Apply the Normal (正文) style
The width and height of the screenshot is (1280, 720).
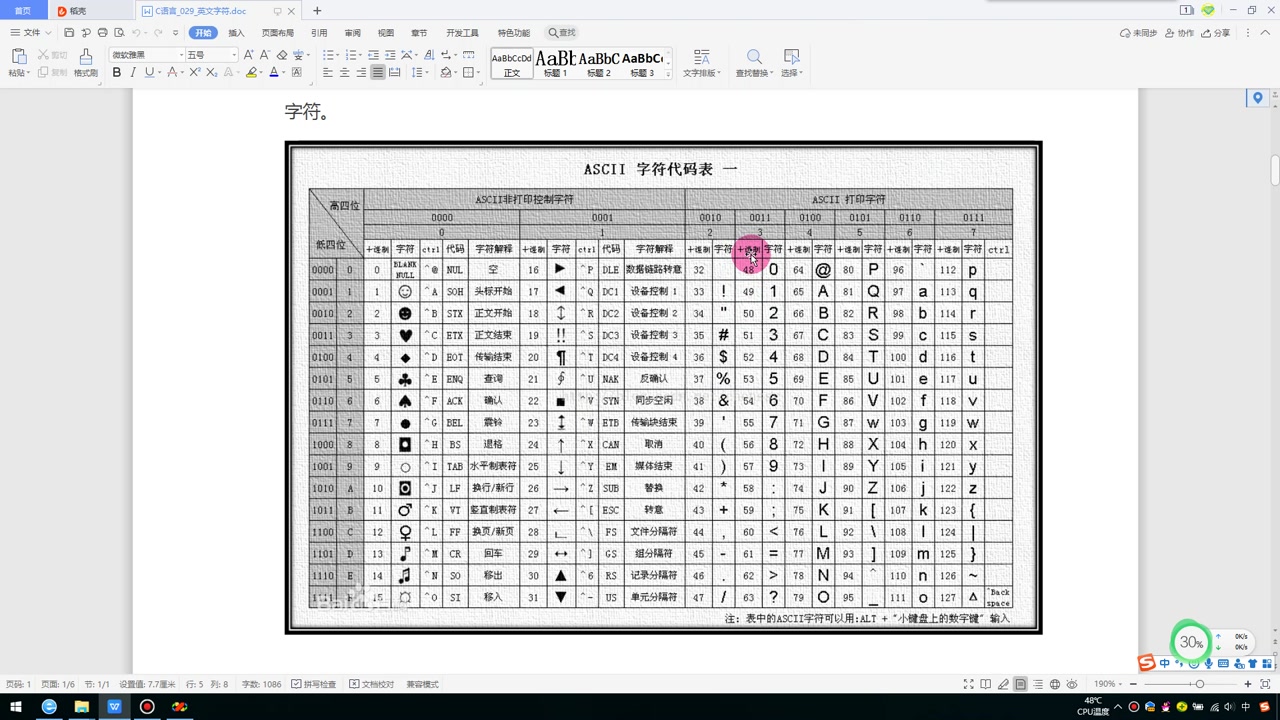pyautogui.click(x=512, y=64)
